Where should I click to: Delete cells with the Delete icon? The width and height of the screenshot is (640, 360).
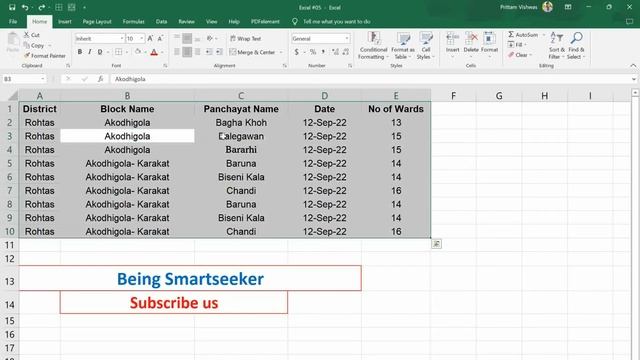point(471,44)
